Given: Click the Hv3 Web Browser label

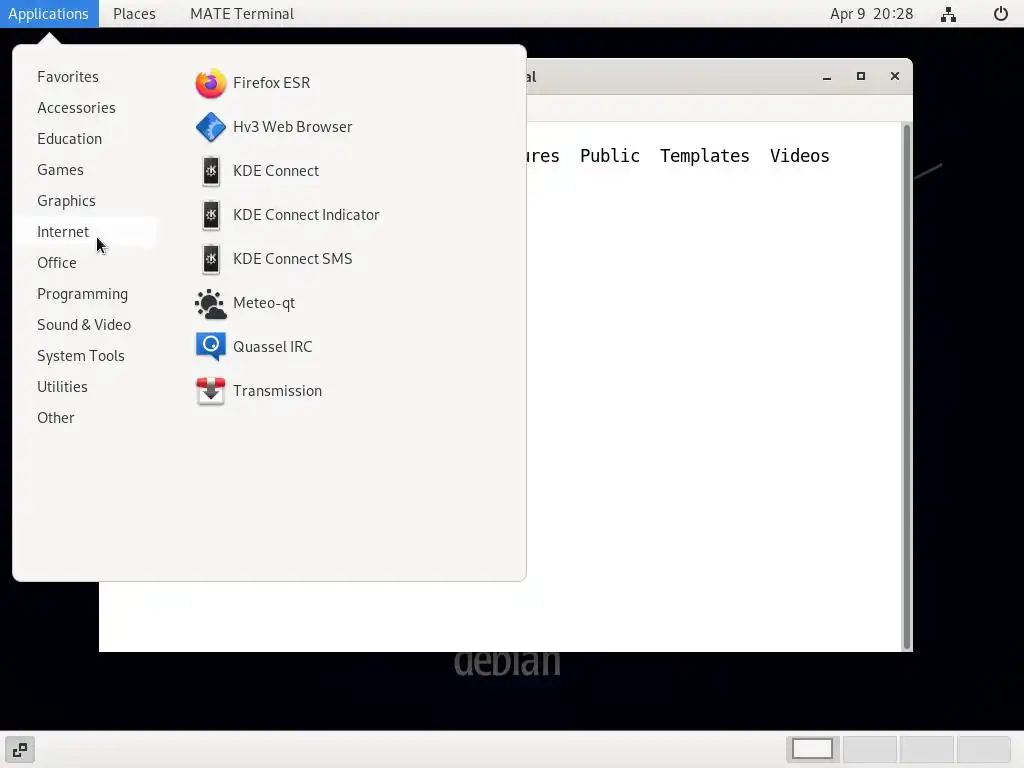Looking at the screenshot, I should pos(293,127).
